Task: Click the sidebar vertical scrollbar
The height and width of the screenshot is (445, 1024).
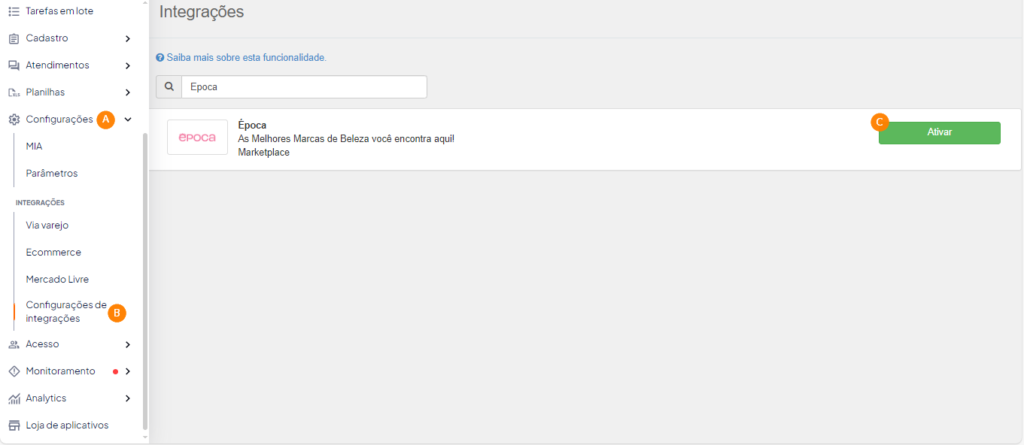Action: [144, 281]
